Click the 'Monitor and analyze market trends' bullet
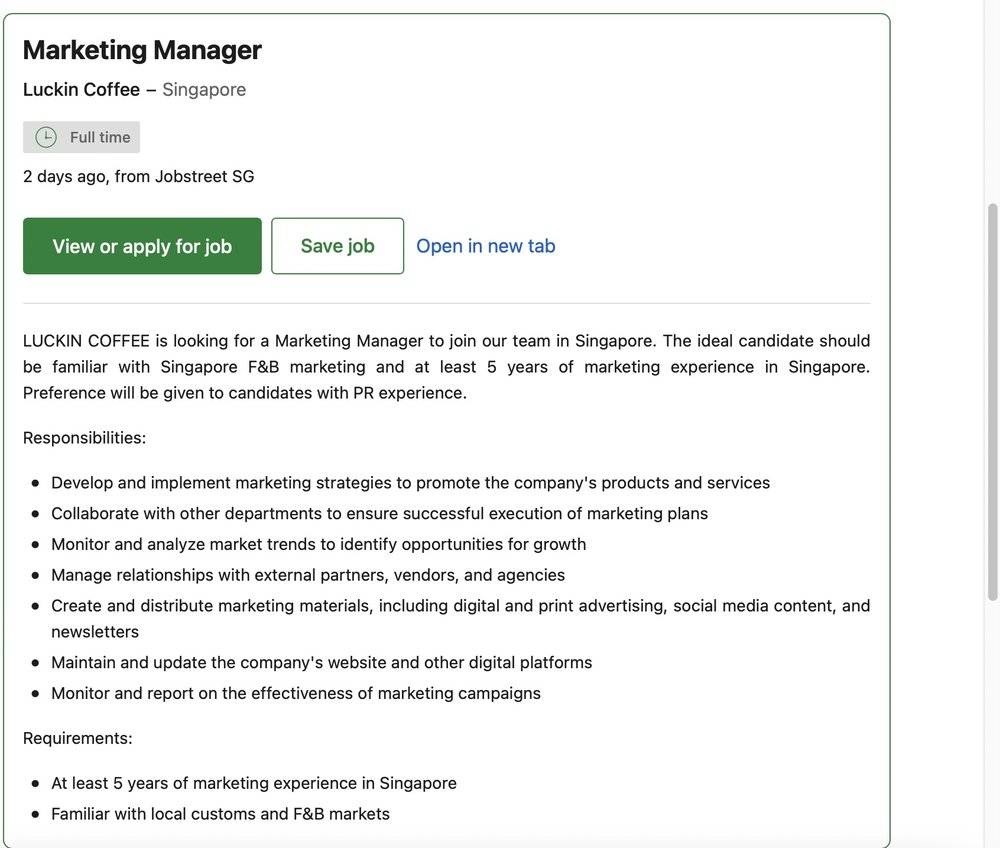Viewport: 1000px width, 848px height. tap(318, 545)
